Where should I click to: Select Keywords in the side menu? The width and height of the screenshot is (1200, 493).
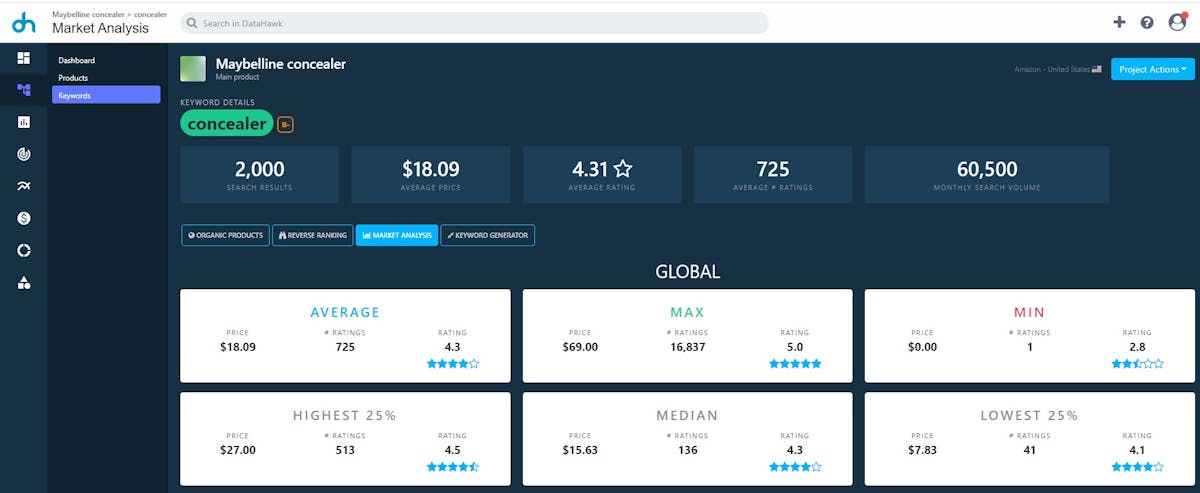tap(106, 95)
